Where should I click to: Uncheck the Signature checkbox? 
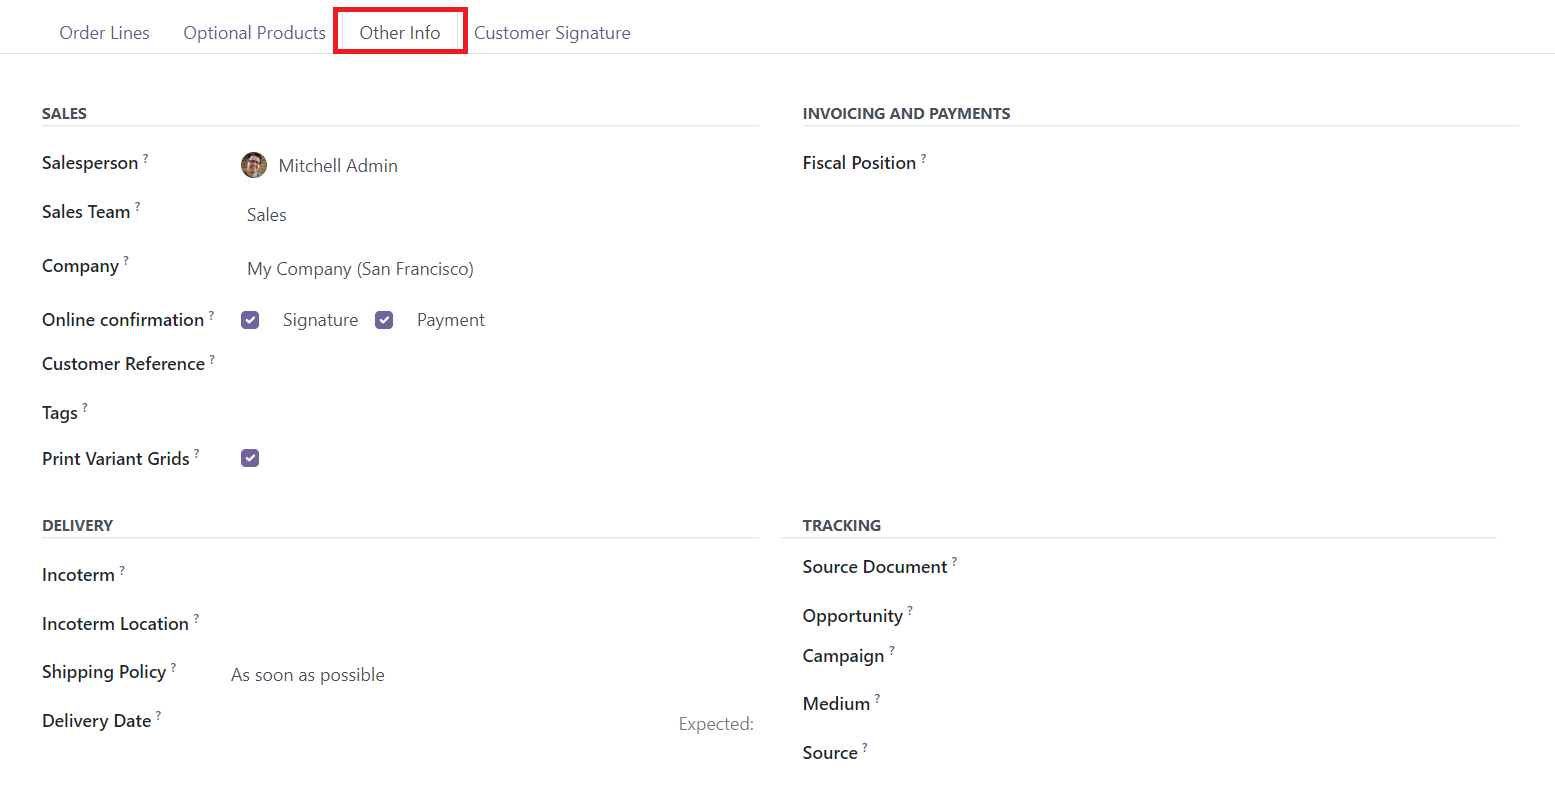pyautogui.click(x=251, y=320)
